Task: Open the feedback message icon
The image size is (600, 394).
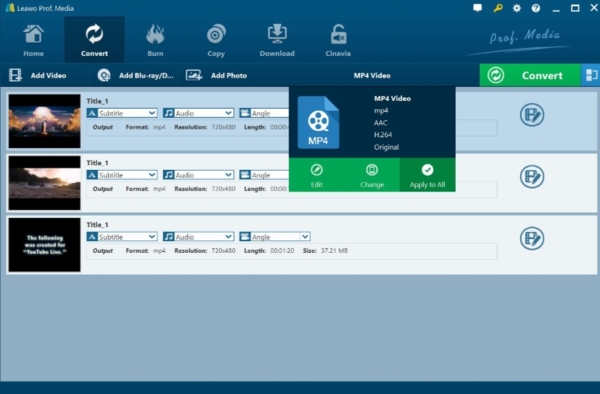Action: [x=477, y=8]
